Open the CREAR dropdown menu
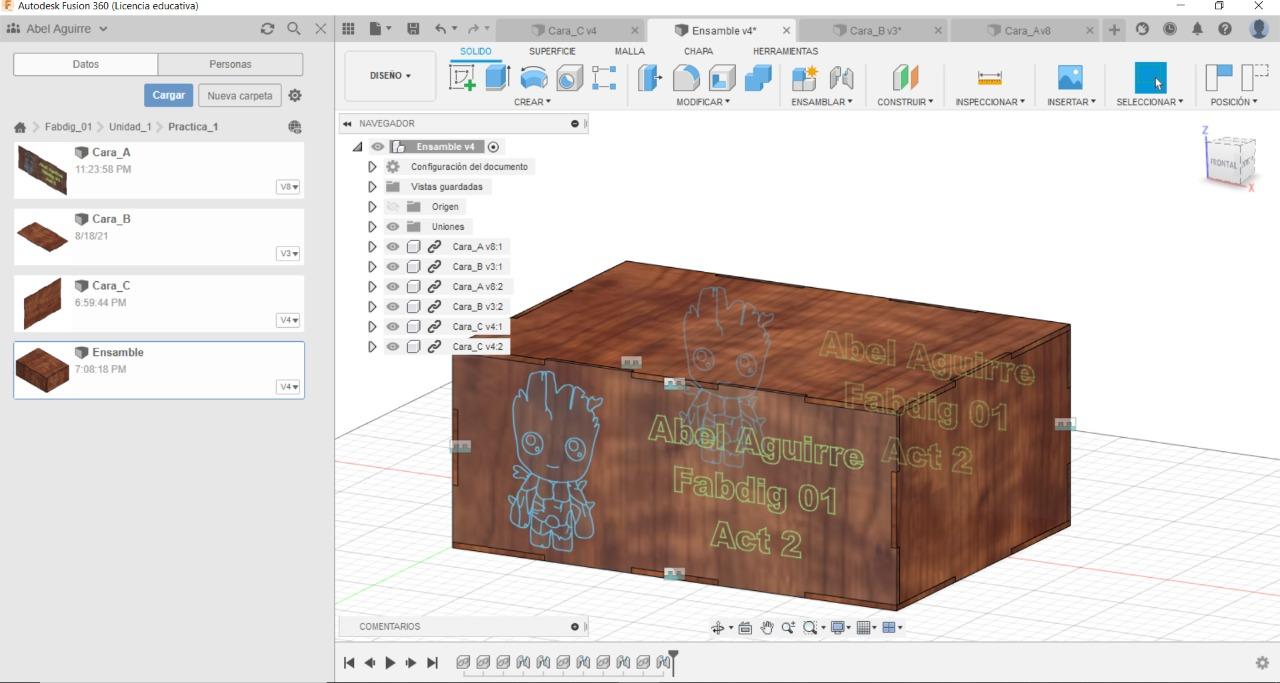This screenshot has width=1280, height=683. pyautogui.click(x=532, y=102)
